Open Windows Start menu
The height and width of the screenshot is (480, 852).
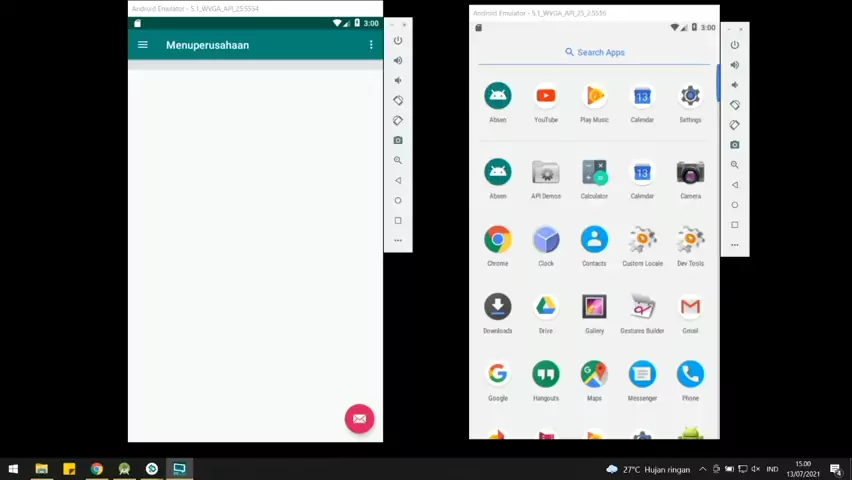(x=13, y=469)
